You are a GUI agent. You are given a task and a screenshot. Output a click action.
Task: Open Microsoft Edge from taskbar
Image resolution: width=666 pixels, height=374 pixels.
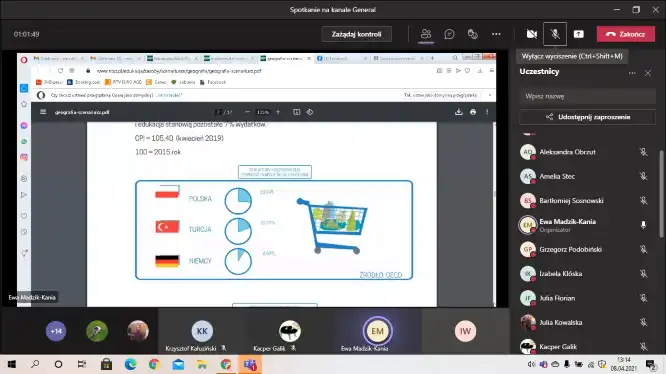130,364
